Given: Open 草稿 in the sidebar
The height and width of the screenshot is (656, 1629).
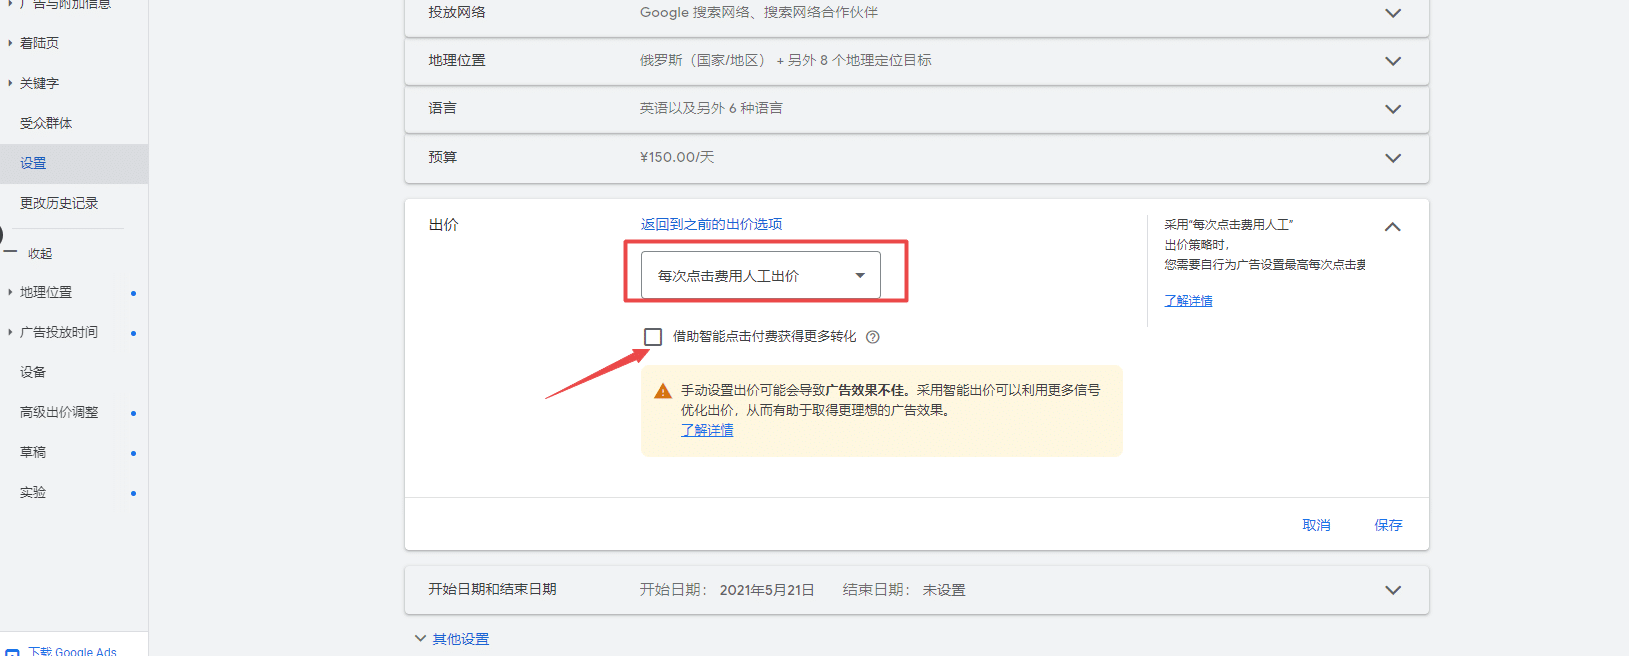Looking at the screenshot, I should pos(33,452).
